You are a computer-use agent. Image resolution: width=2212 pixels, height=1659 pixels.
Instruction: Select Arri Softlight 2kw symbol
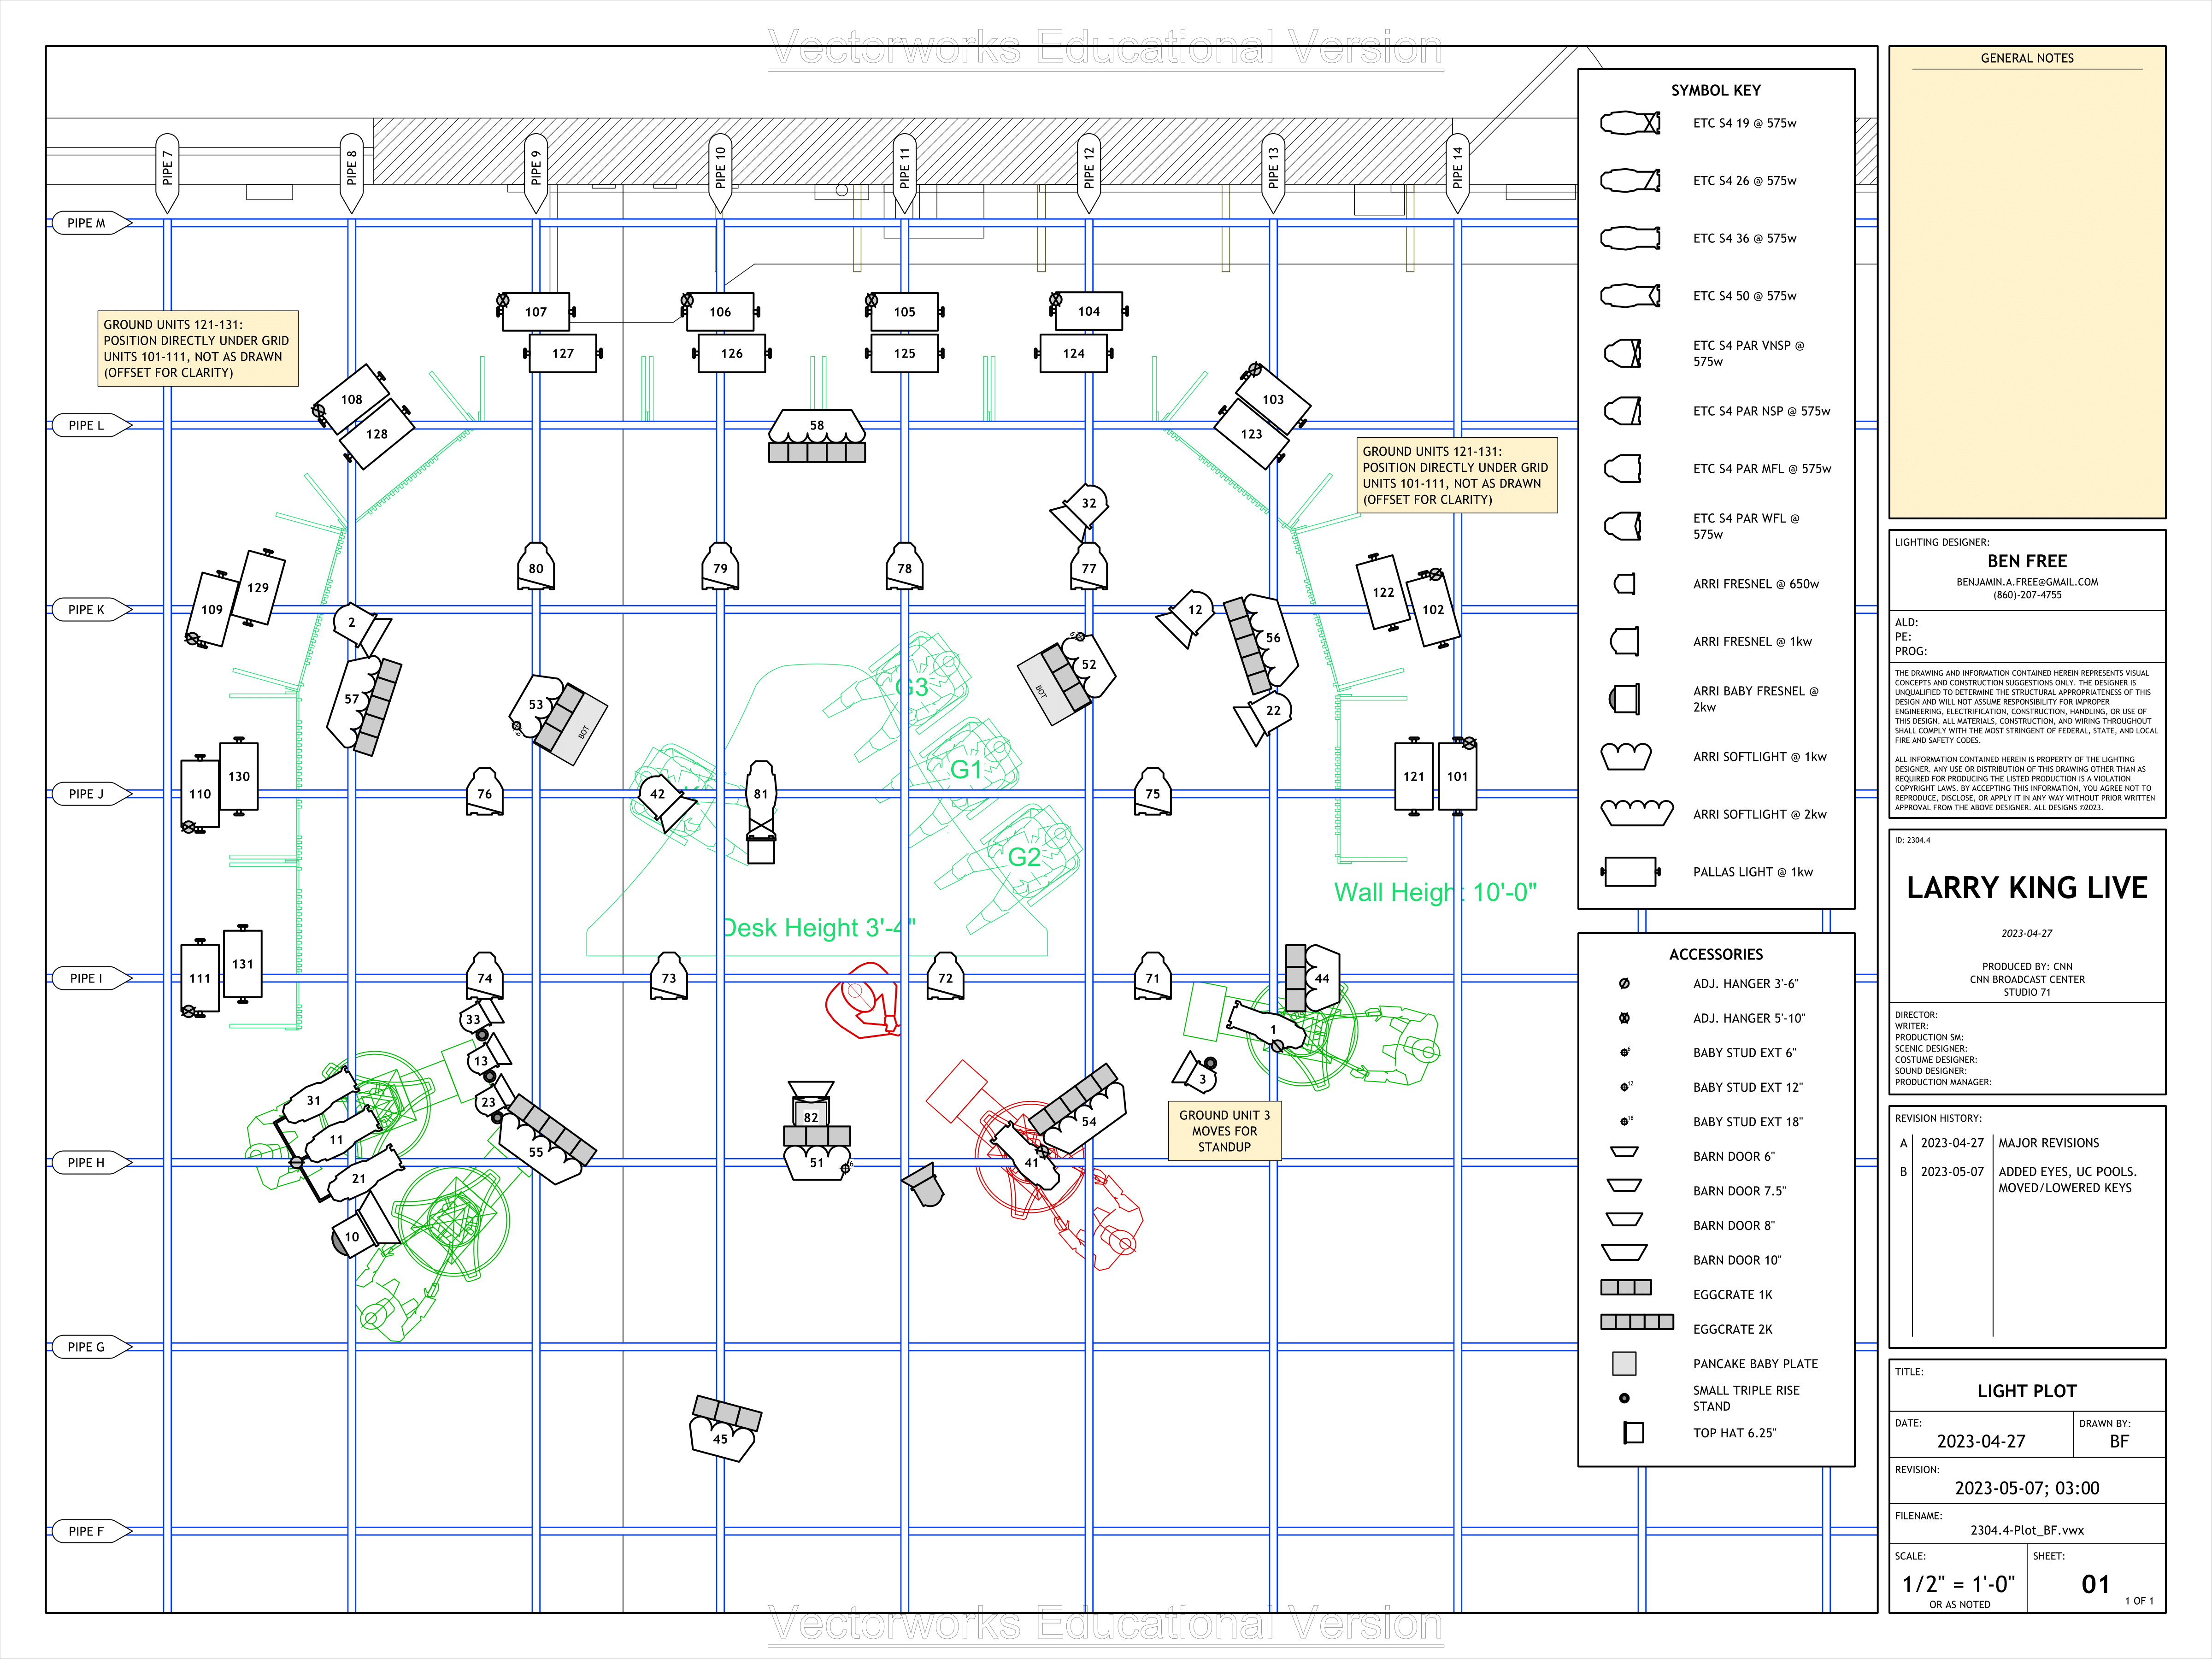(1637, 814)
